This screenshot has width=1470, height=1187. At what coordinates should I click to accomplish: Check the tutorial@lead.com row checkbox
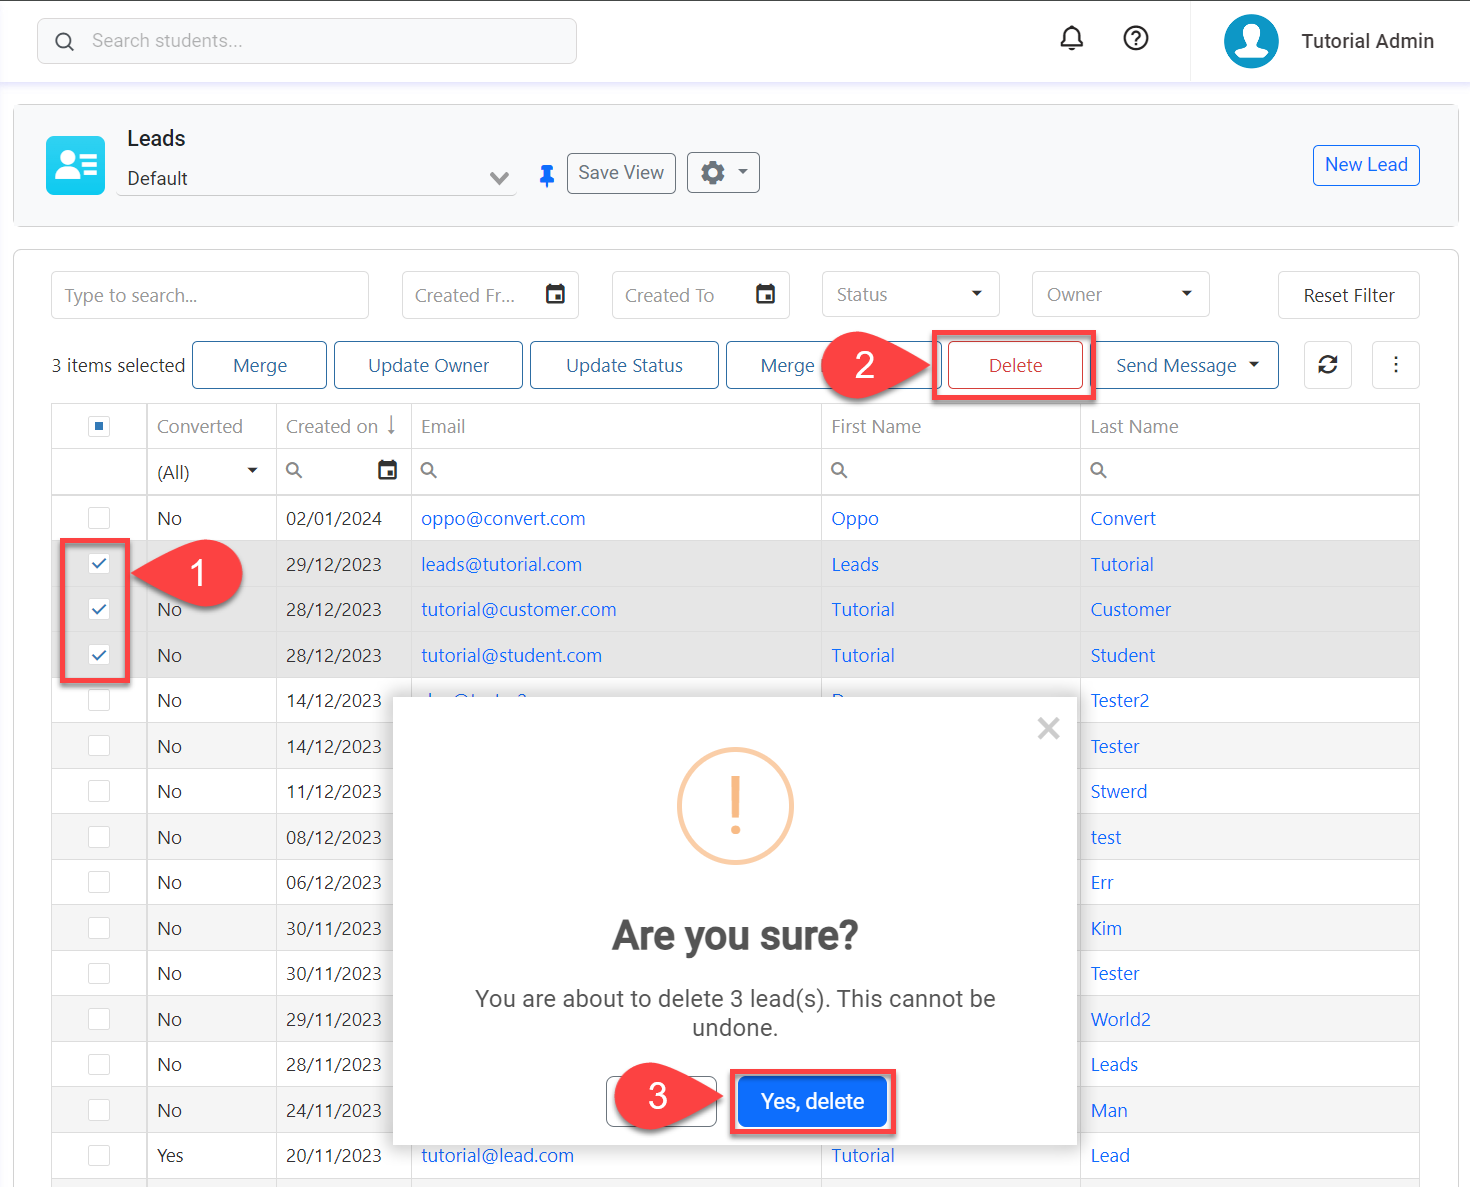[99, 1155]
